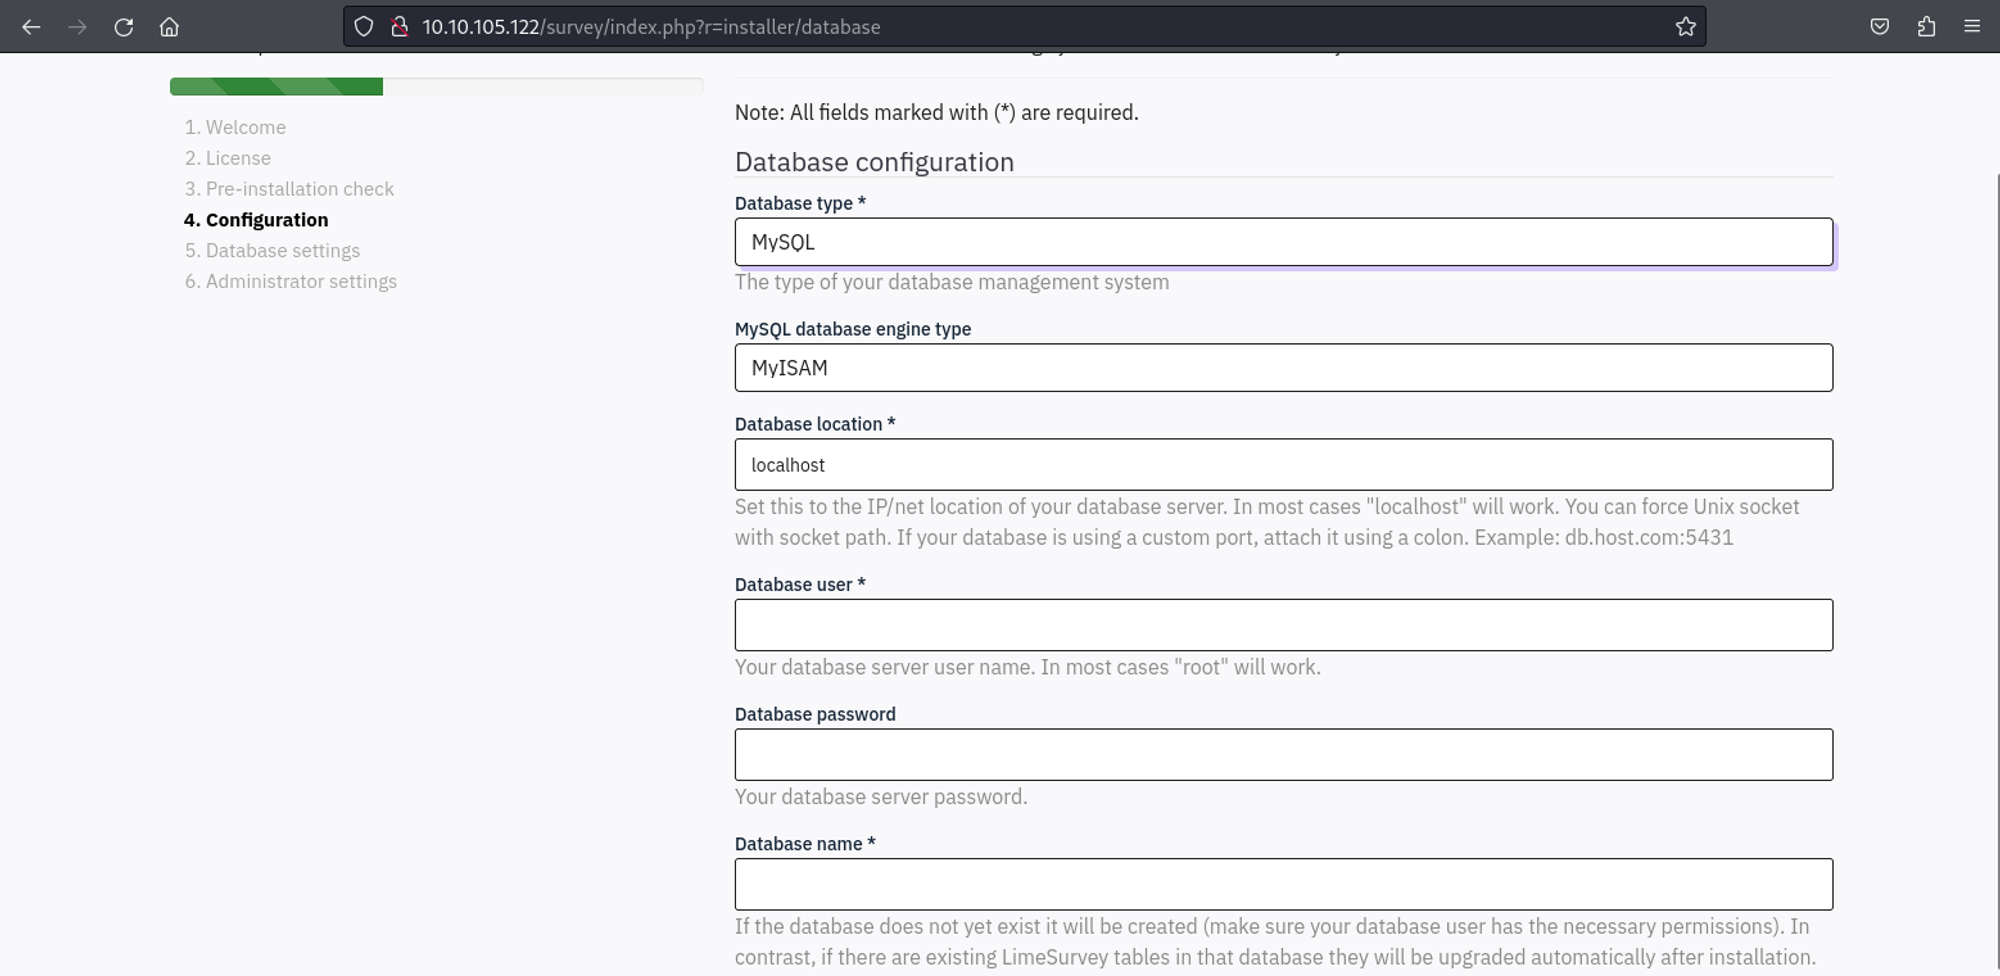Click the installer progress bar
Image resolution: width=2000 pixels, height=976 pixels.
point(436,87)
